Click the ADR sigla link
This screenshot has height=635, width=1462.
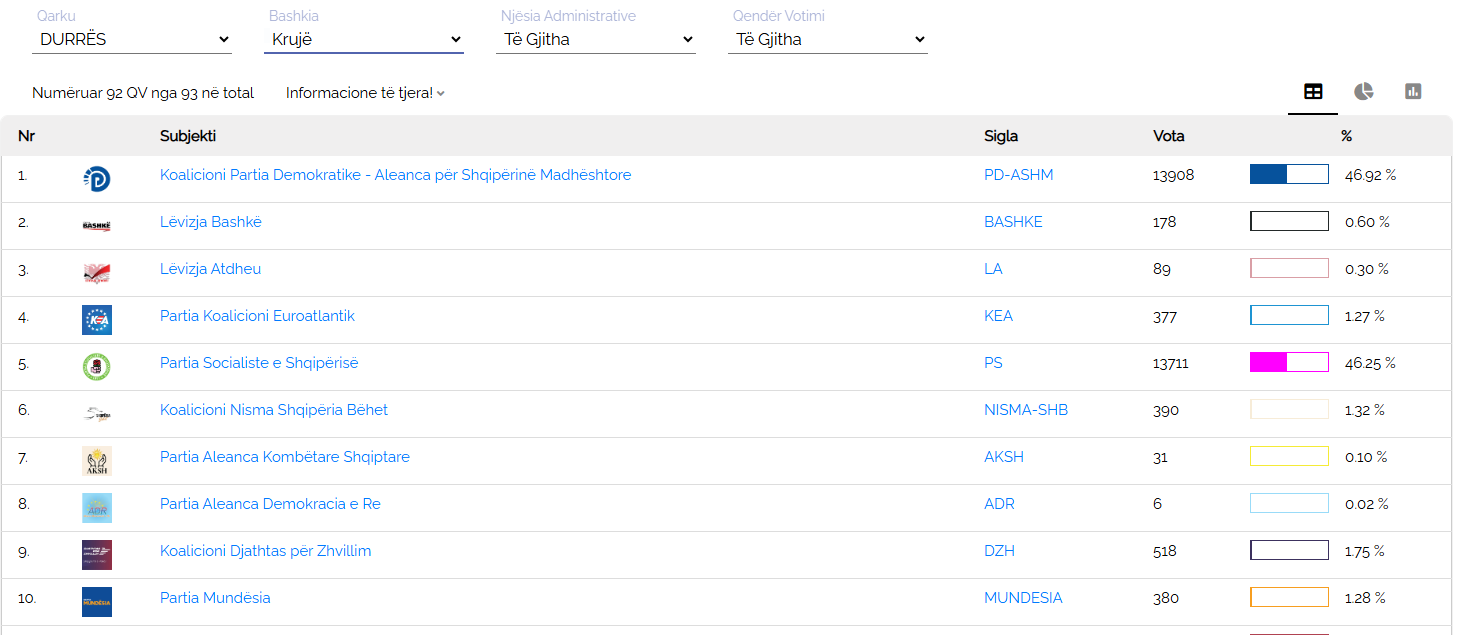999,504
